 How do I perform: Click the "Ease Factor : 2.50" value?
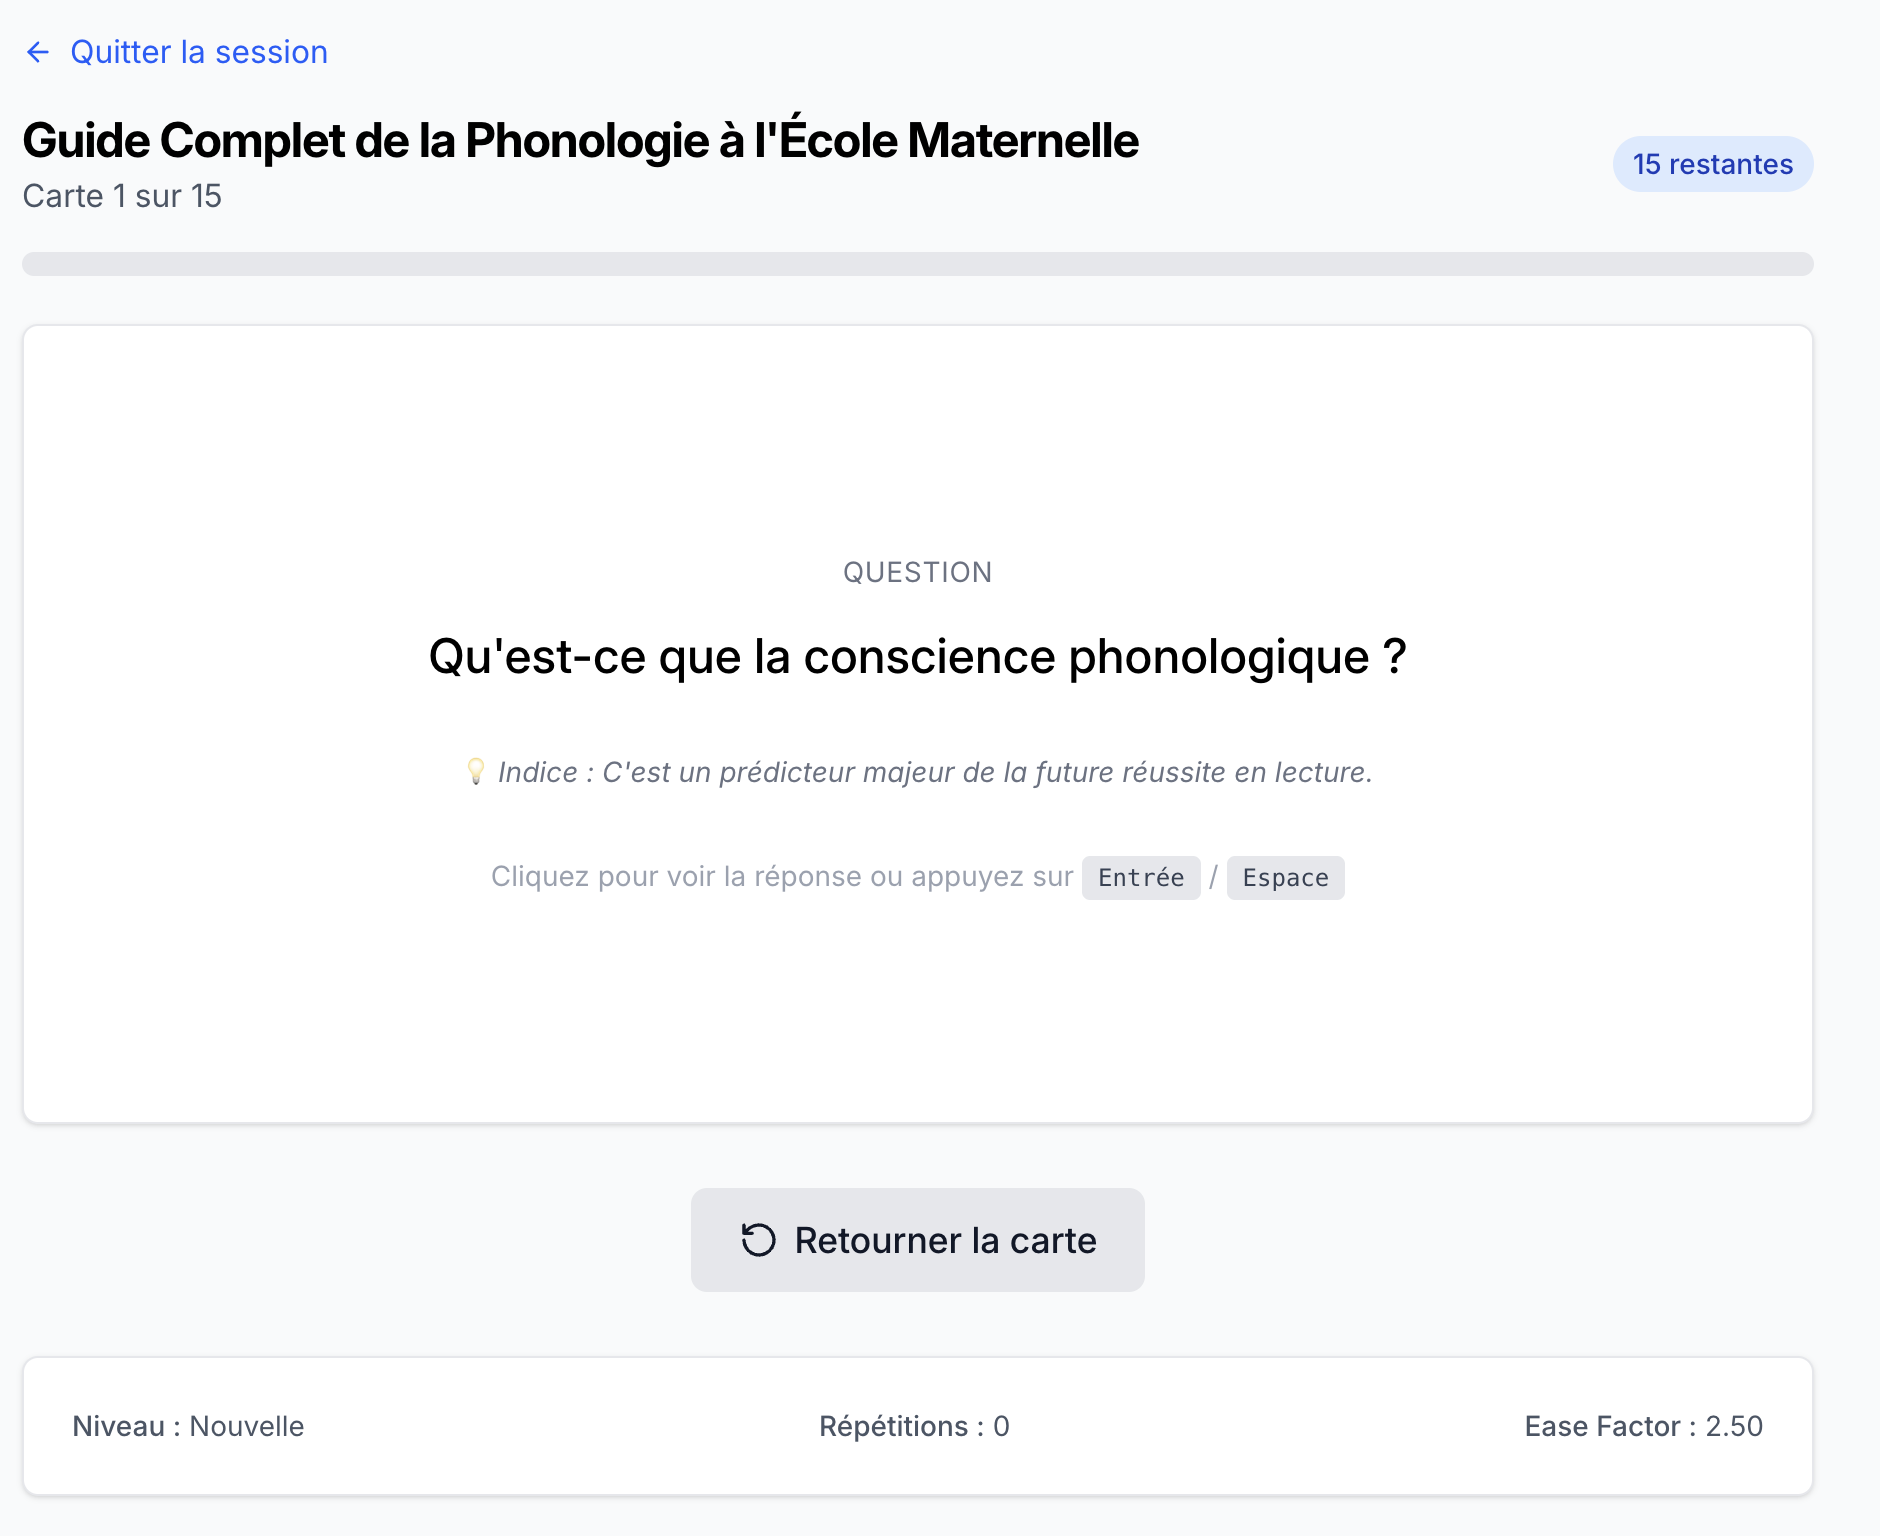tap(1643, 1426)
